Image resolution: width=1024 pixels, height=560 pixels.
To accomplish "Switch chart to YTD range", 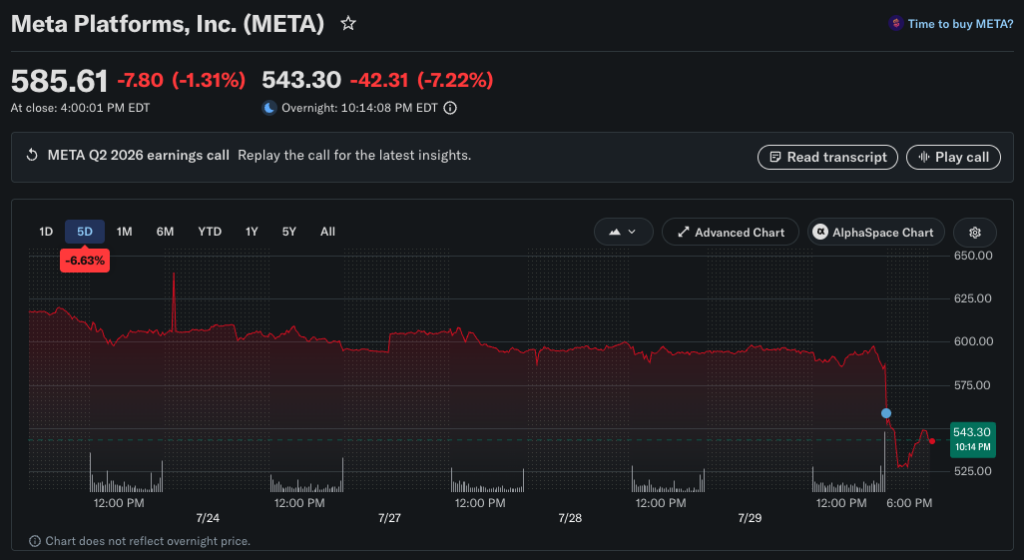I will tap(210, 232).
